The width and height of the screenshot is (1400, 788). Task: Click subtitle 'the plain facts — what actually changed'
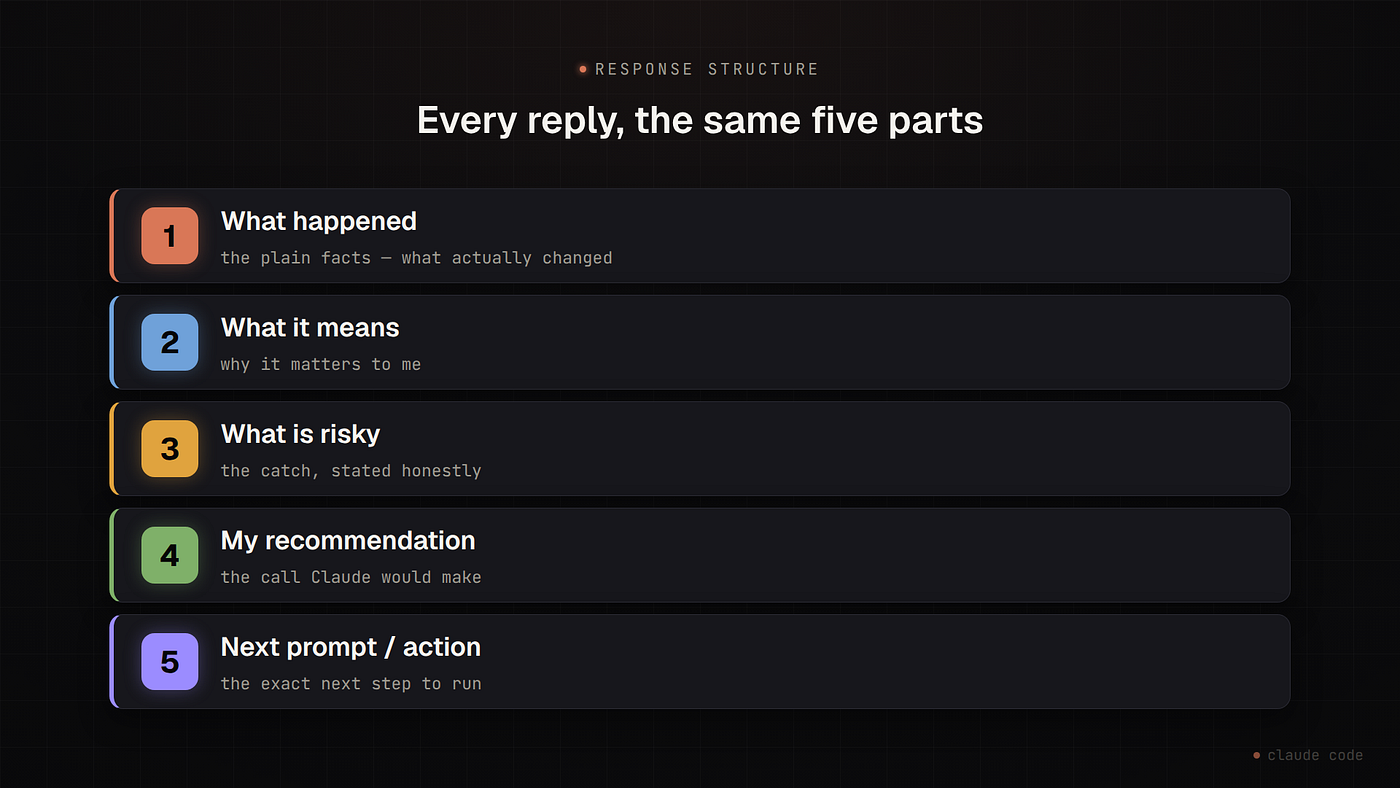pyautogui.click(x=416, y=258)
